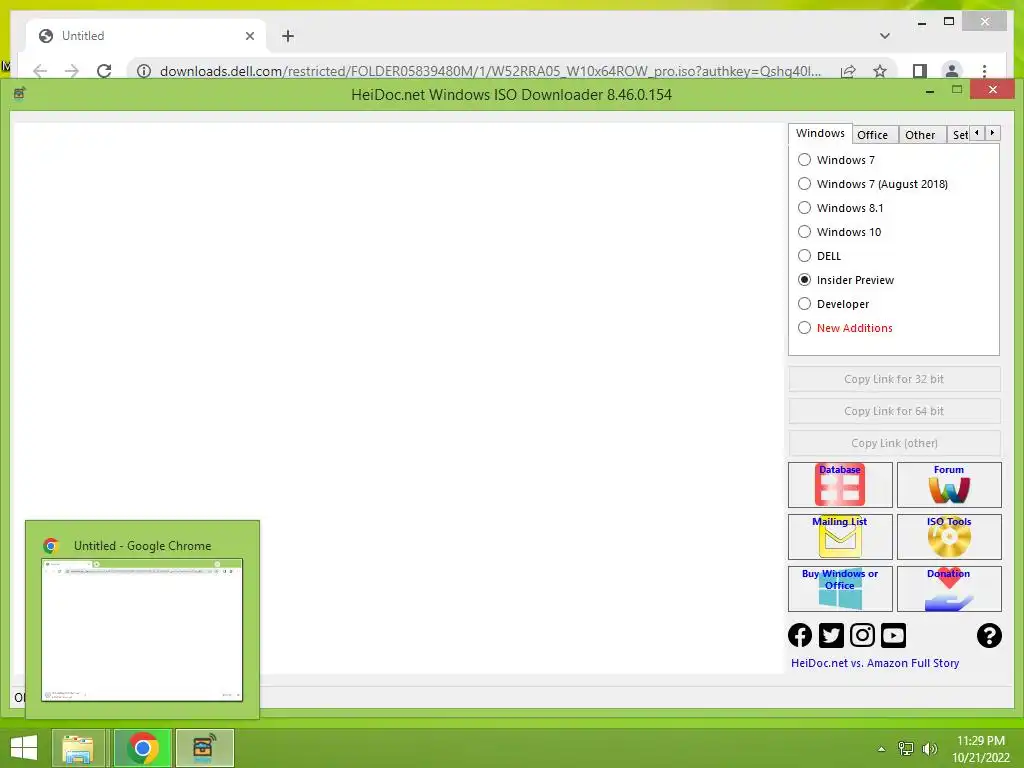Switch to the Office tab
This screenshot has width=1024, height=768.
pyautogui.click(x=875, y=135)
